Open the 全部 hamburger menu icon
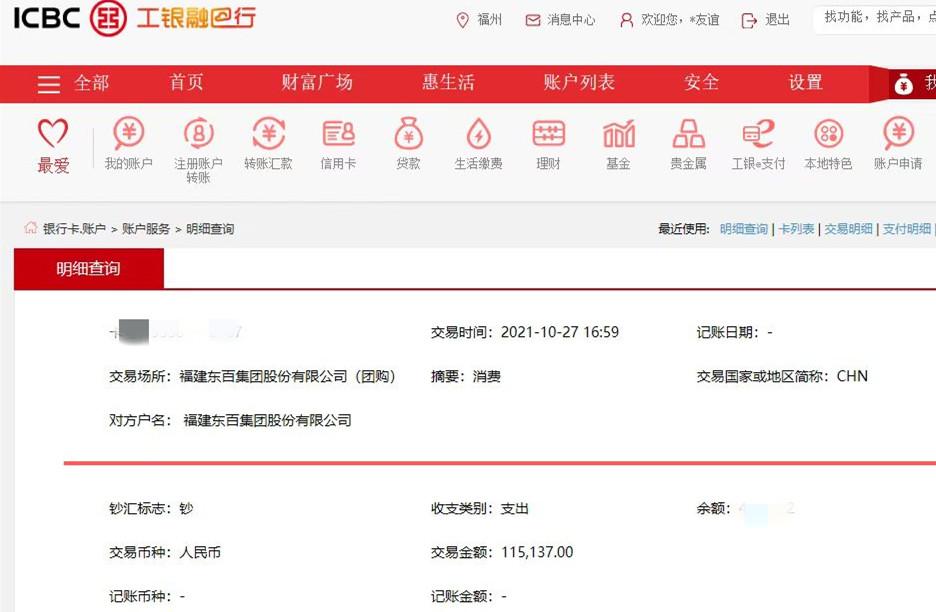Screen dimensions: 936x612 (x=49, y=84)
